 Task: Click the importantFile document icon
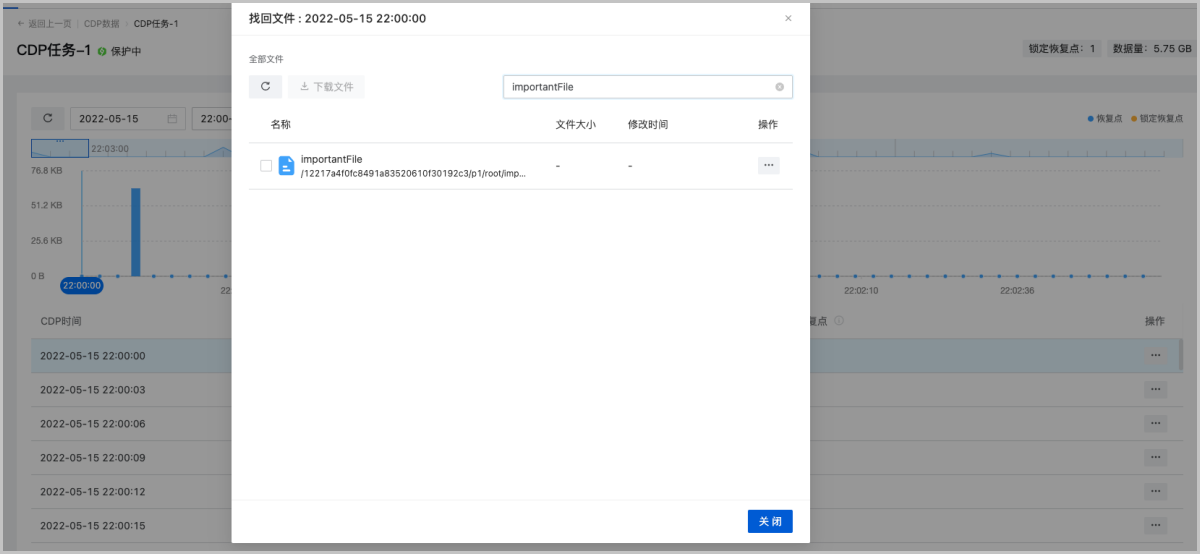(x=286, y=166)
